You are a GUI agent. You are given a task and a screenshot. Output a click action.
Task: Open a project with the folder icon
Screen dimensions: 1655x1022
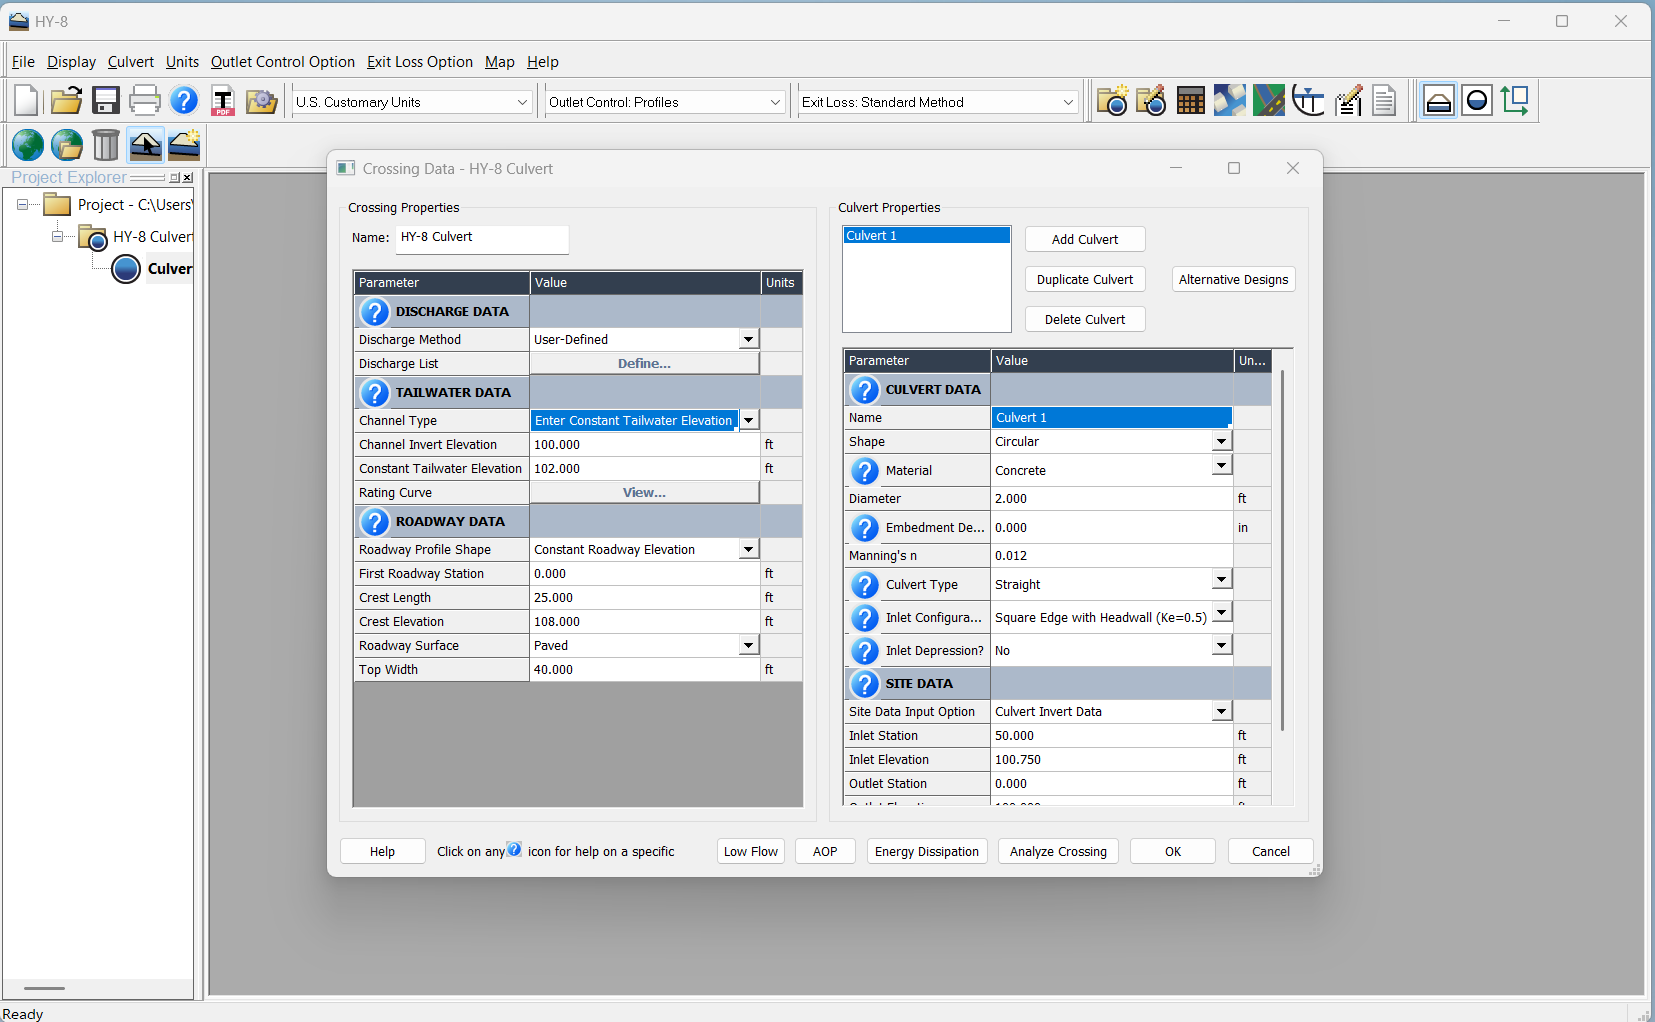(x=66, y=101)
